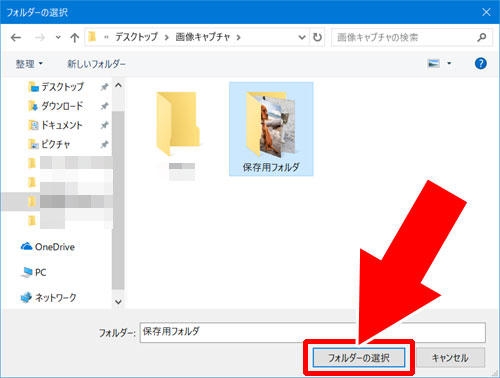Select PC in the navigation pane
The width and height of the screenshot is (500, 378).
click(x=33, y=272)
